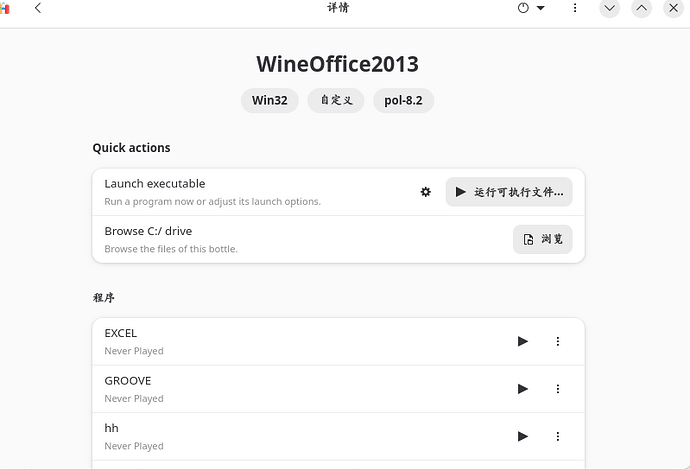This screenshot has height=470, width=690.
Task: Run GROOVE using its play icon
Action: (522, 389)
